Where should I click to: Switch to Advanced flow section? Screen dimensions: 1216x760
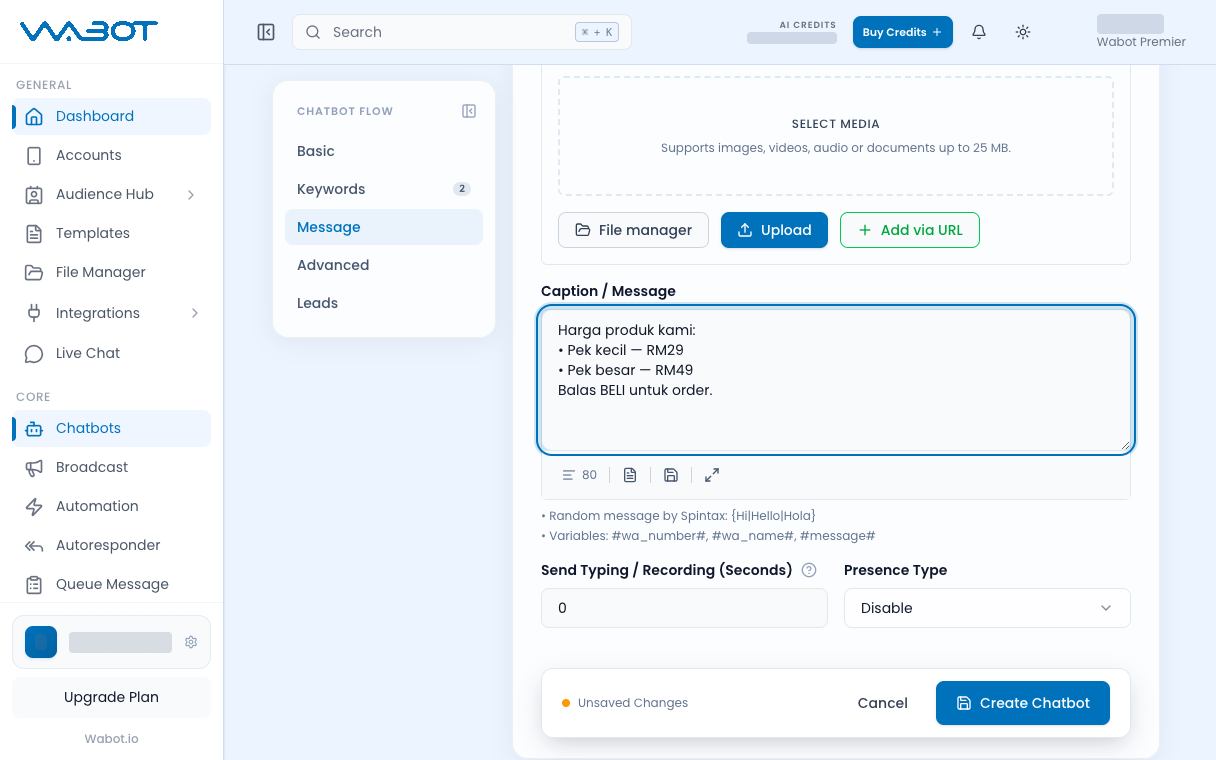coord(384,265)
